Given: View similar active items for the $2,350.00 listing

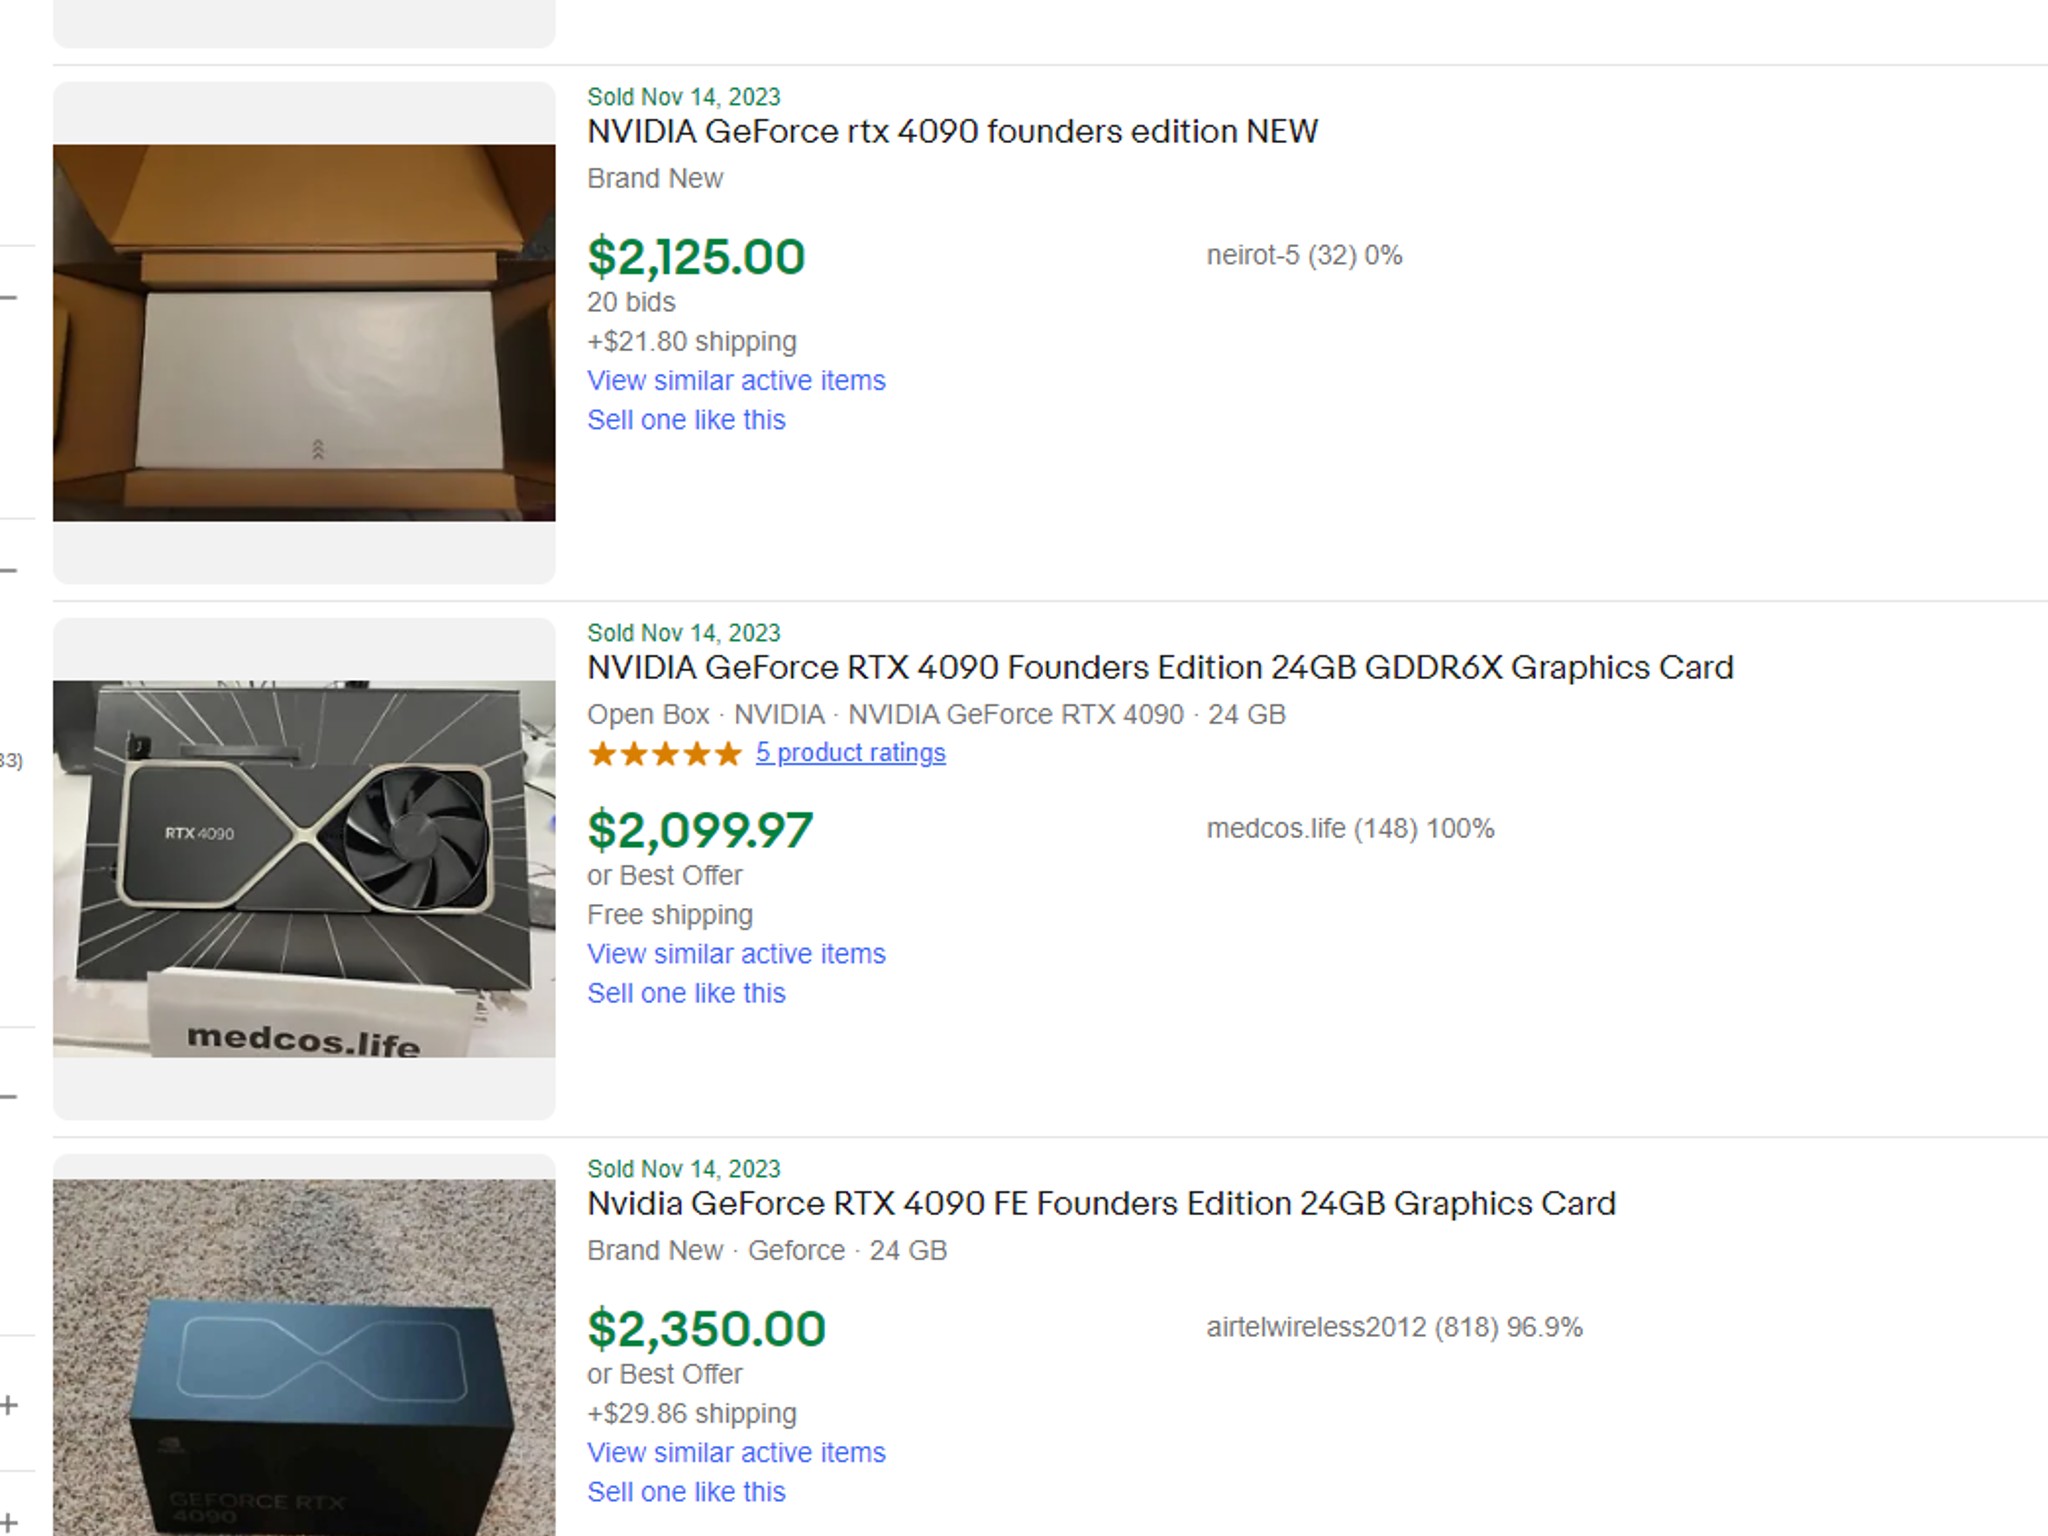Looking at the screenshot, I should click(x=736, y=1453).
